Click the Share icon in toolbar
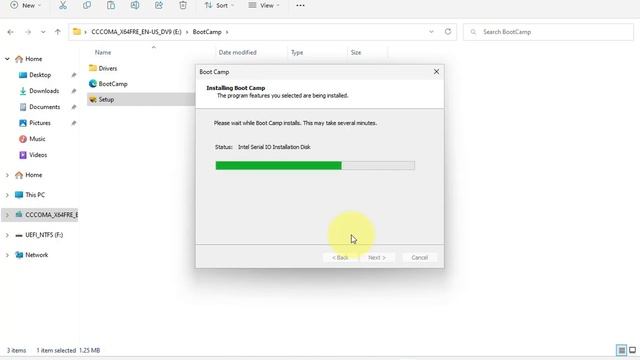Viewport: 640px width, 360px height. (x=159, y=5)
